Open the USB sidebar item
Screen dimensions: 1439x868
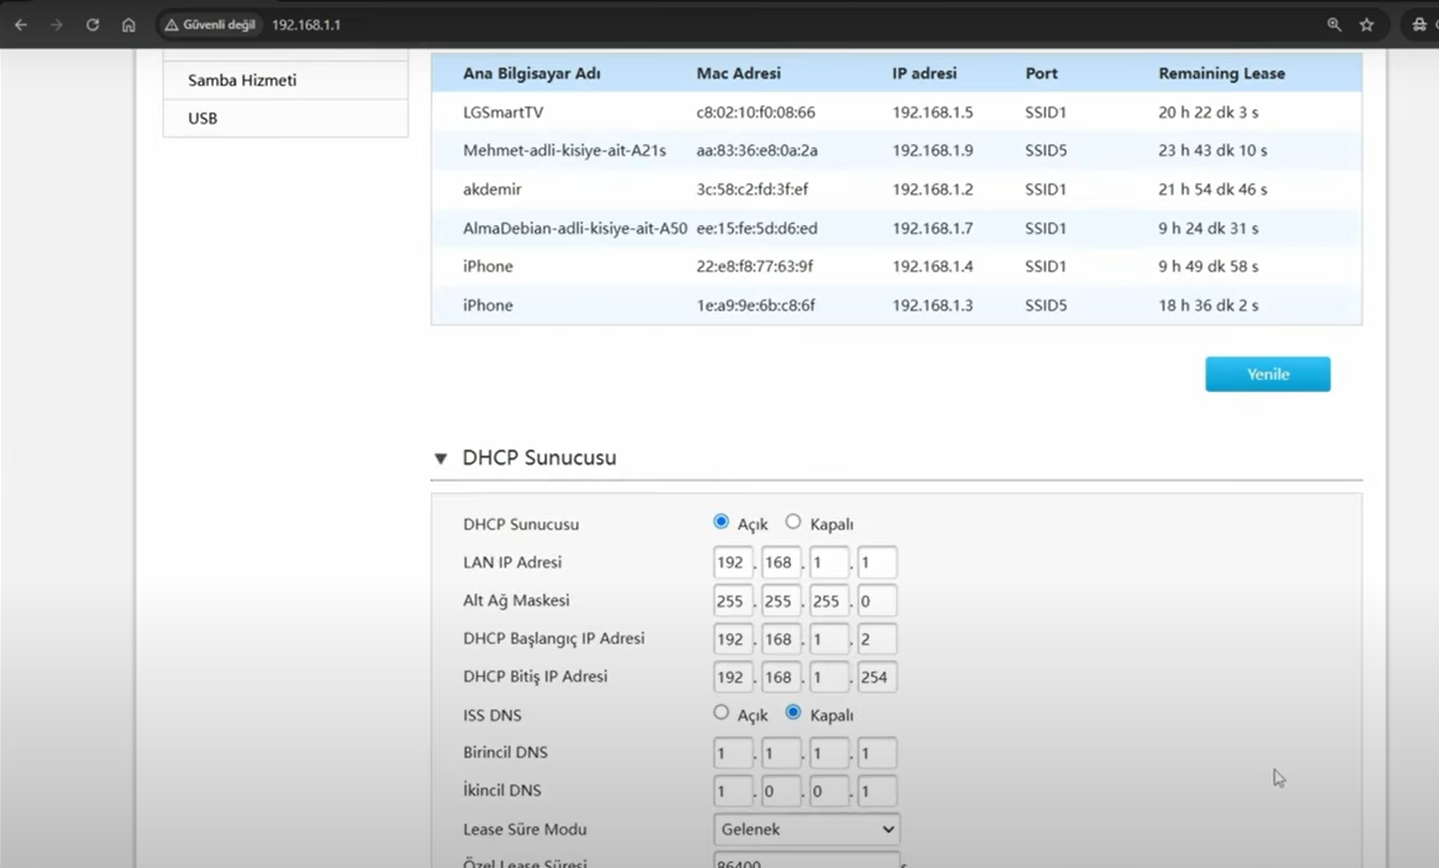[203, 118]
